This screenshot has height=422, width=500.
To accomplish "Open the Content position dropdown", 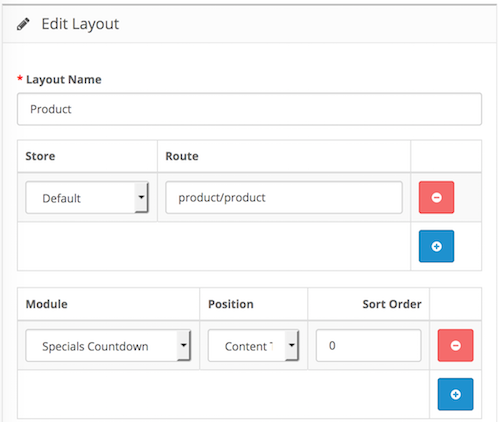I will (x=253, y=346).
